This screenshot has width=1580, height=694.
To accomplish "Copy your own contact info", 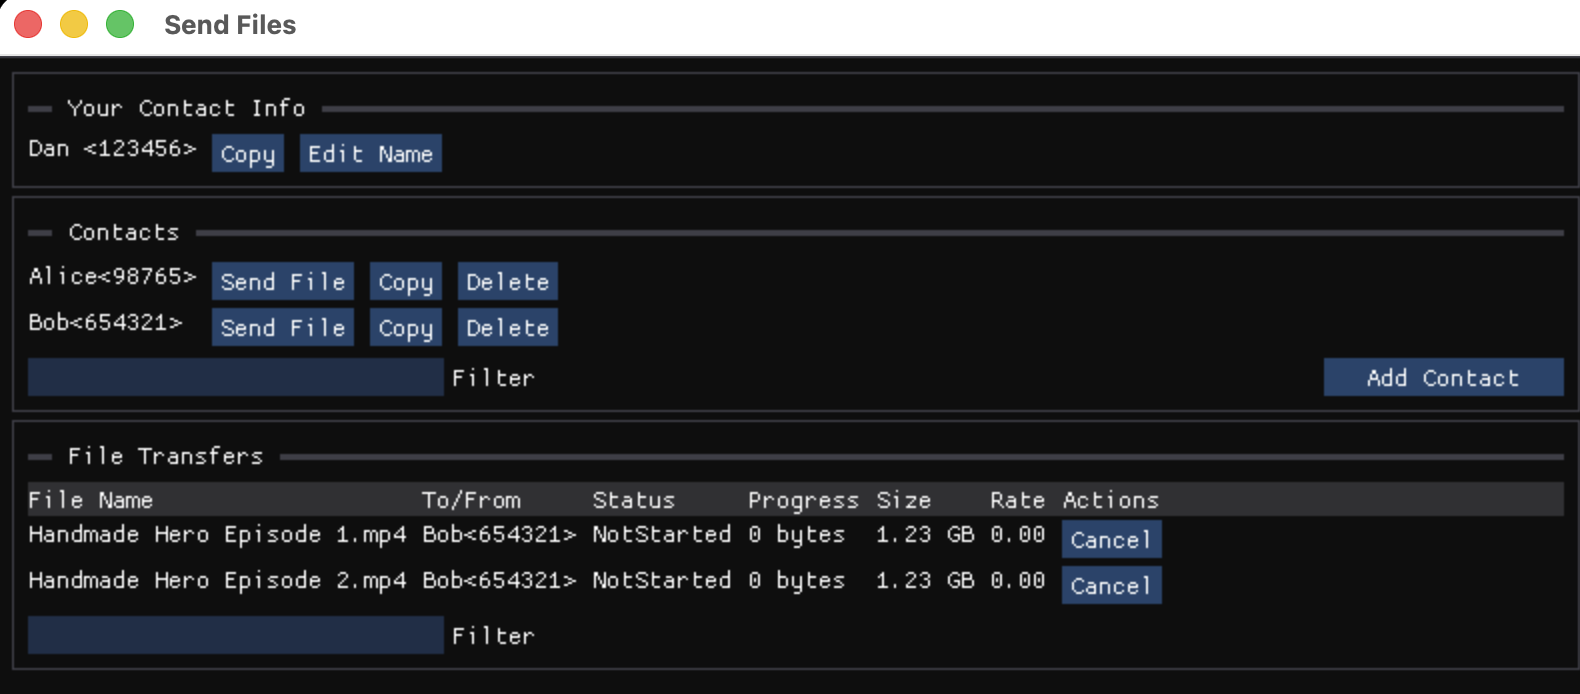I will 247,154.
